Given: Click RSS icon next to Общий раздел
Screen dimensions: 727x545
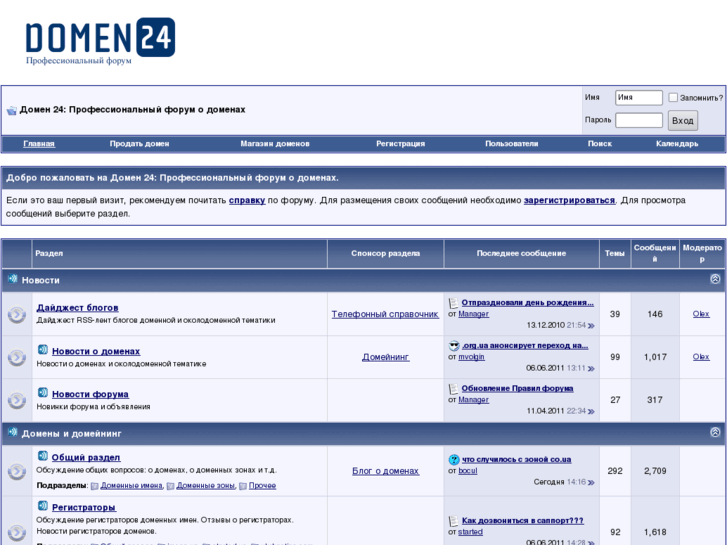Looking at the screenshot, I should (x=43, y=456).
